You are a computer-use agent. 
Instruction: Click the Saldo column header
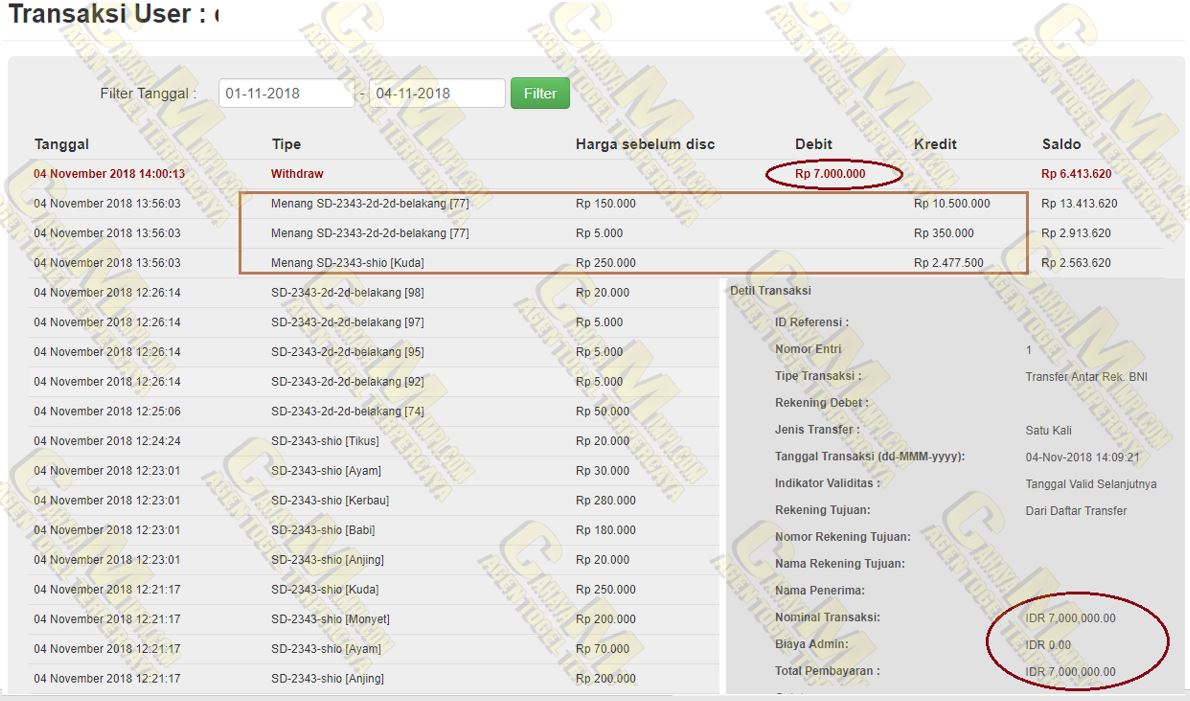pyautogui.click(x=1061, y=144)
